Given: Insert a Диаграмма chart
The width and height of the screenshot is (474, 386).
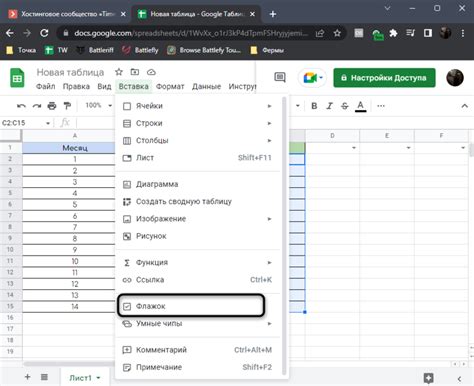Looking at the screenshot, I should click(x=199, y=184).
